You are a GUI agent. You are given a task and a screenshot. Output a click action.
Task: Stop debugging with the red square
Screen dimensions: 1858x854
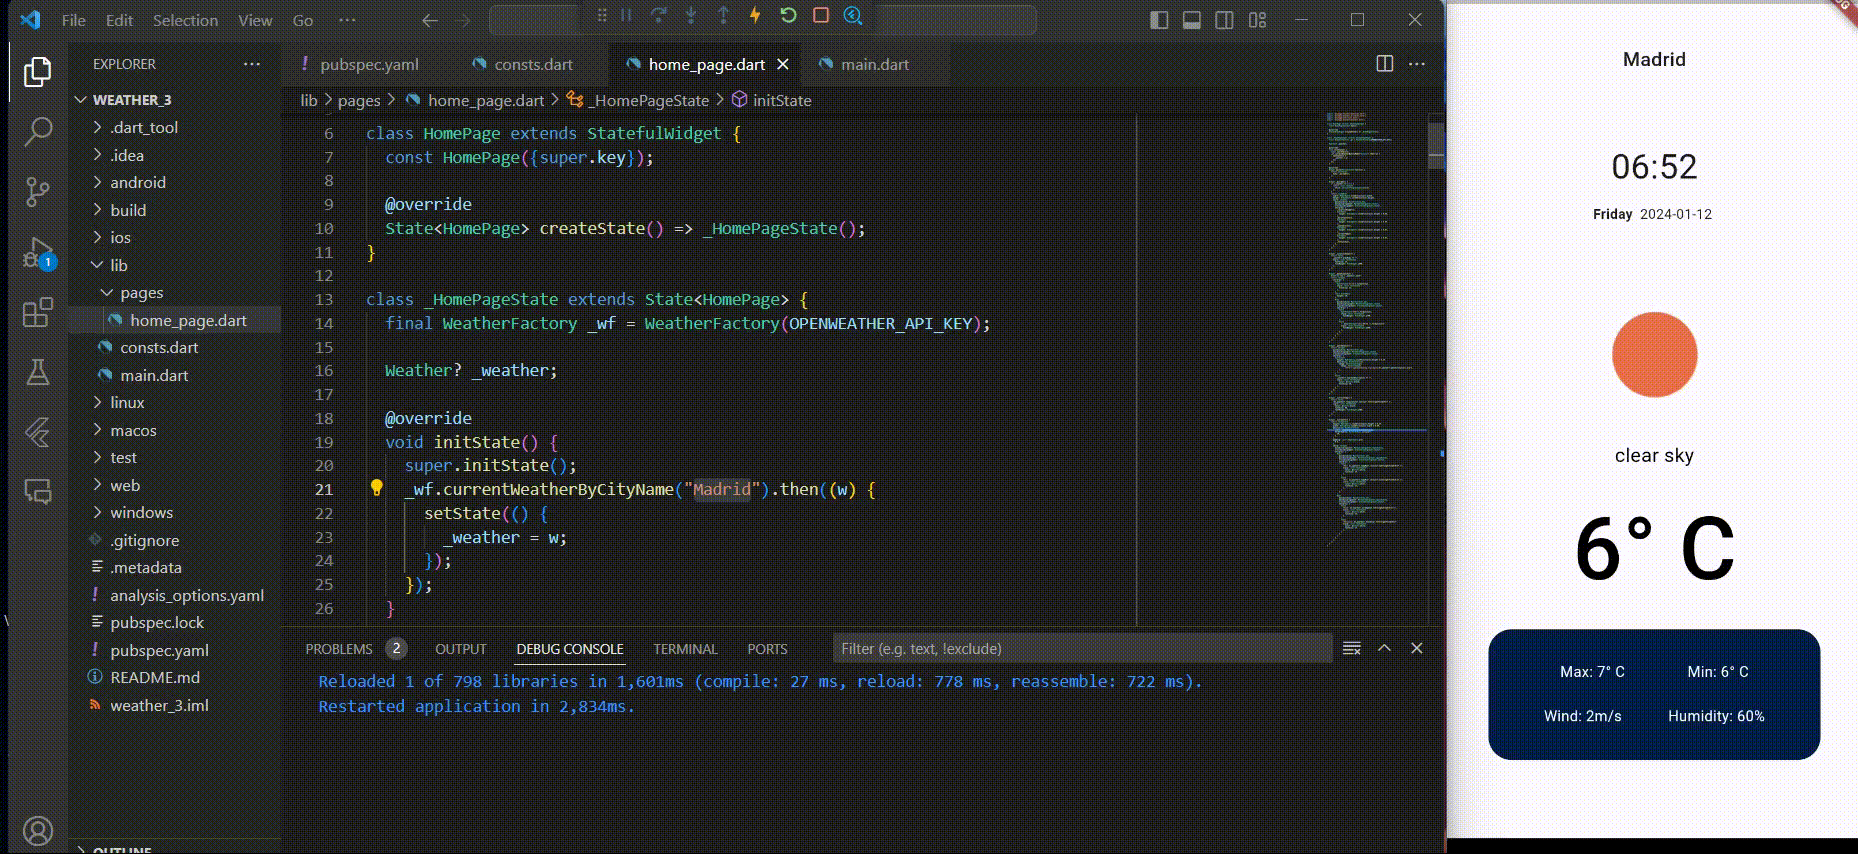click(x=821, y=15)
